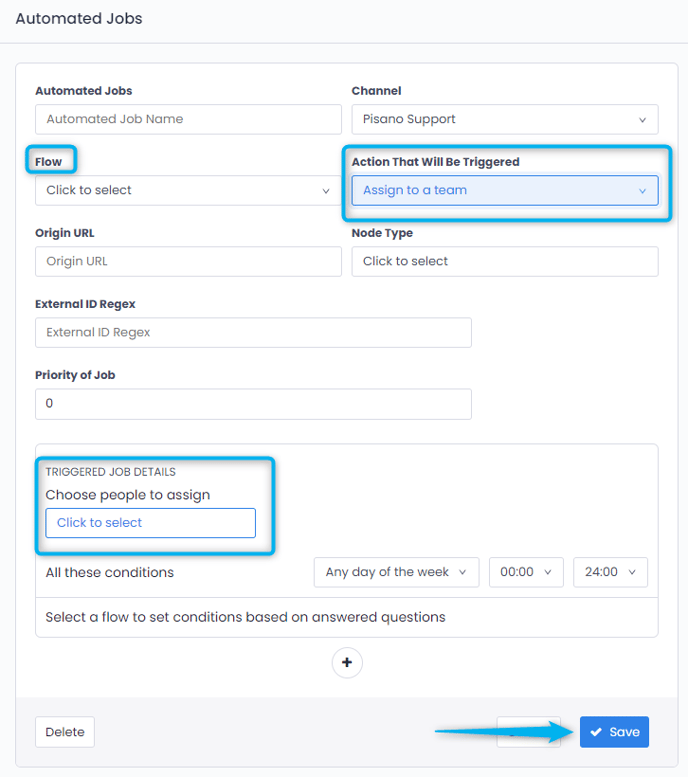The height and width of the screenshot is (777, 688).
Task: Click the Save button
Action: [614, 732]
